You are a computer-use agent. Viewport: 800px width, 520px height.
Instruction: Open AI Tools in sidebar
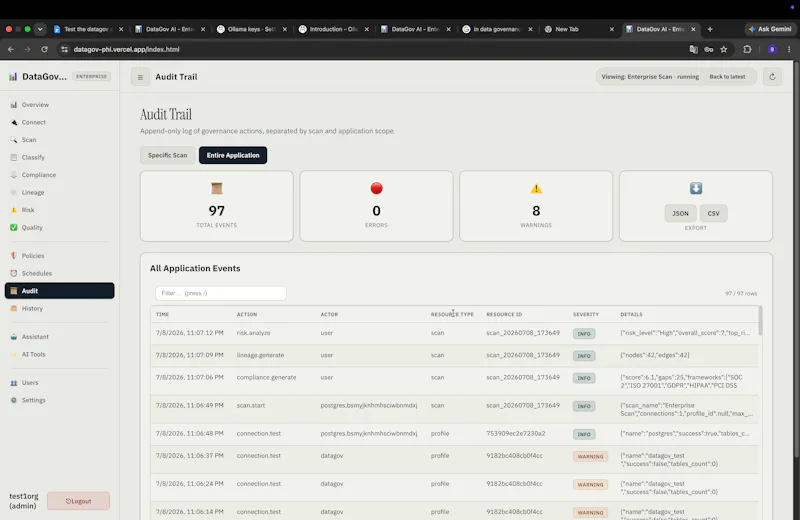(33, 354)
